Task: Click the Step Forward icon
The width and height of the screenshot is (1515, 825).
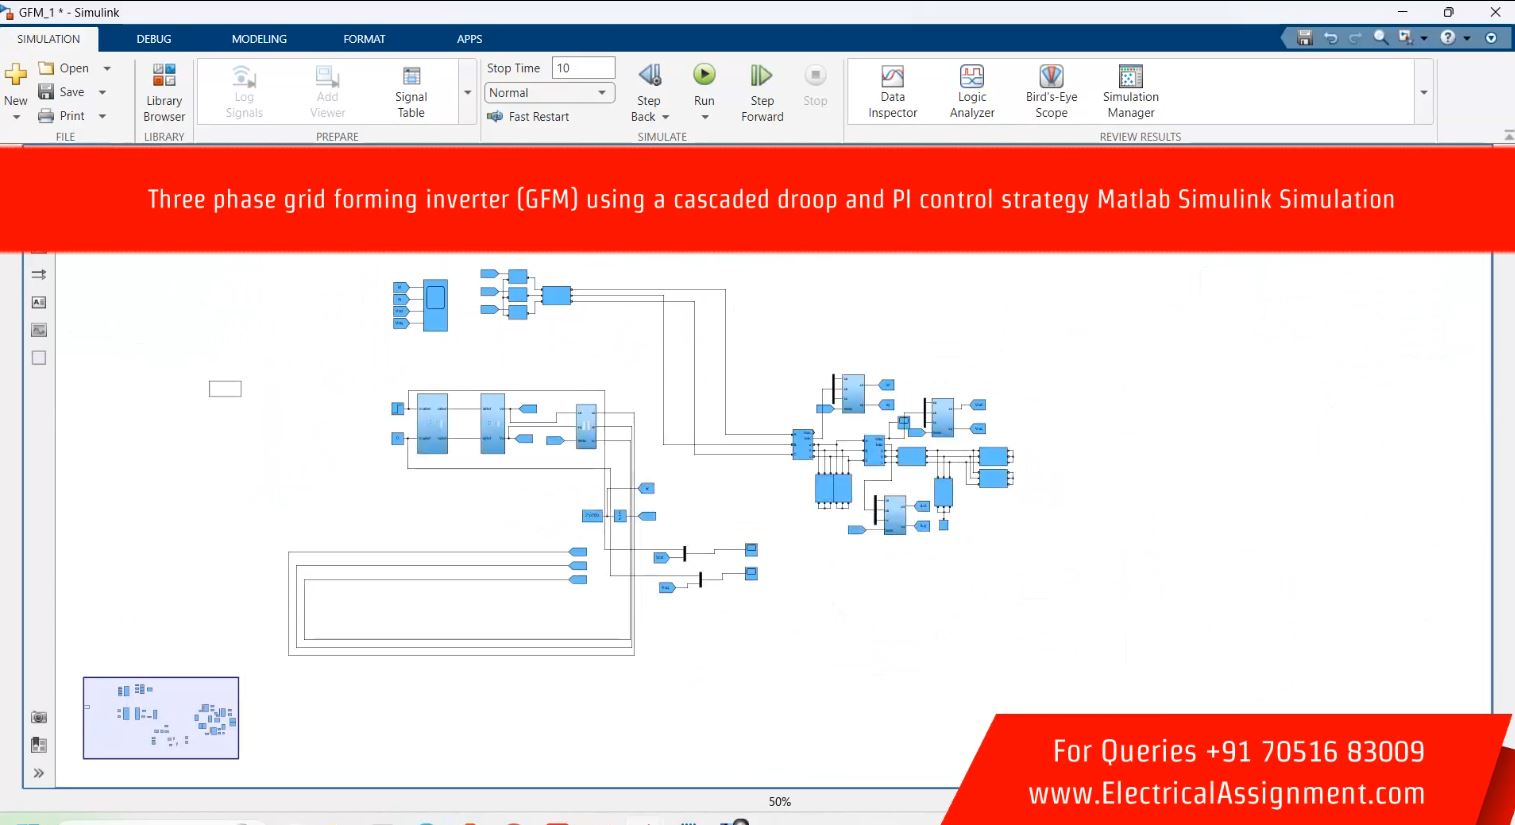Action: (x=762, y=76)
